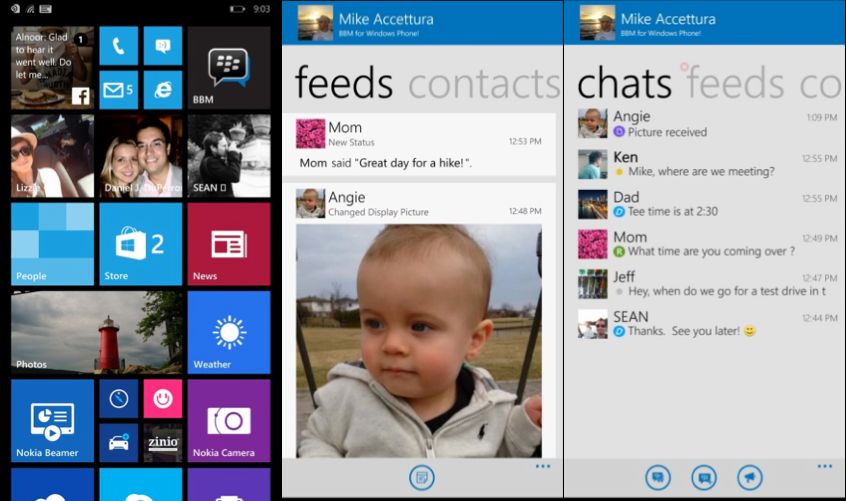Launch the Nokia Camera tile

229,421
